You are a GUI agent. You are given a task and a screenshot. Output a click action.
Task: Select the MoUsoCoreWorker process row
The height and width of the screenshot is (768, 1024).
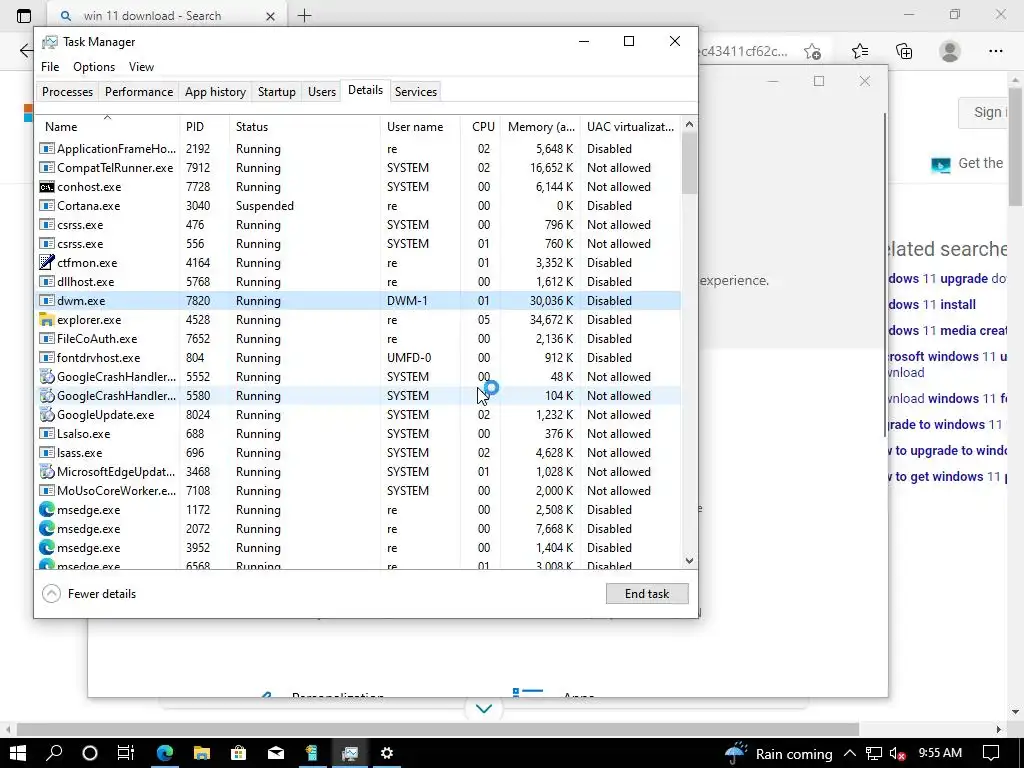359,490
